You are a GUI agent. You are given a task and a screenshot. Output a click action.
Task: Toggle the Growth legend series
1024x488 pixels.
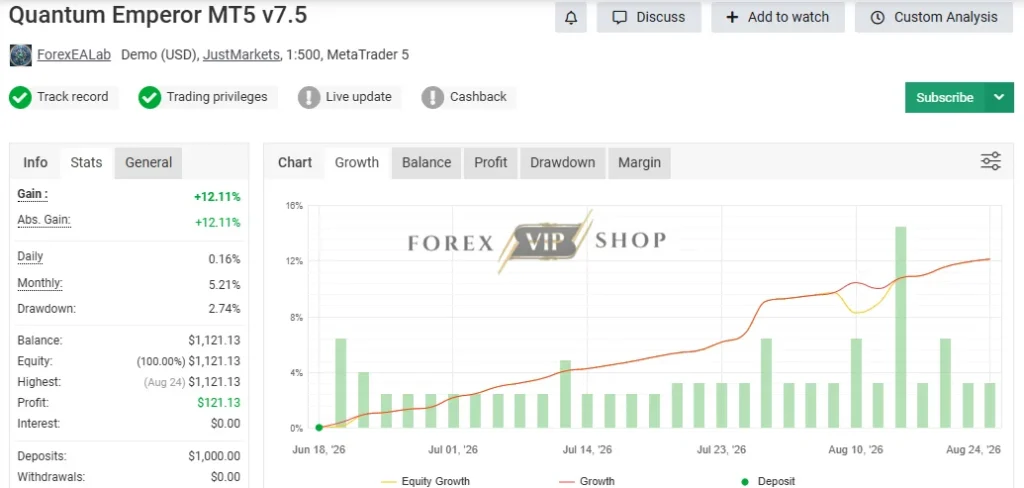coord(587,481)
